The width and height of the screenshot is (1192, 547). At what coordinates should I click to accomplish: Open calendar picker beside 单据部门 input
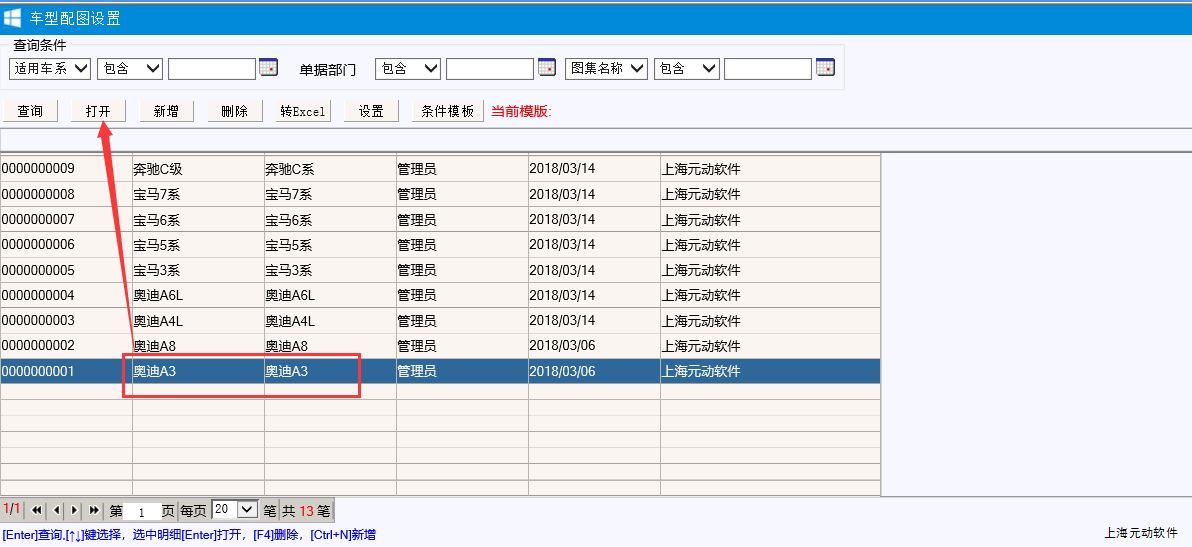[x=546, y=68]
